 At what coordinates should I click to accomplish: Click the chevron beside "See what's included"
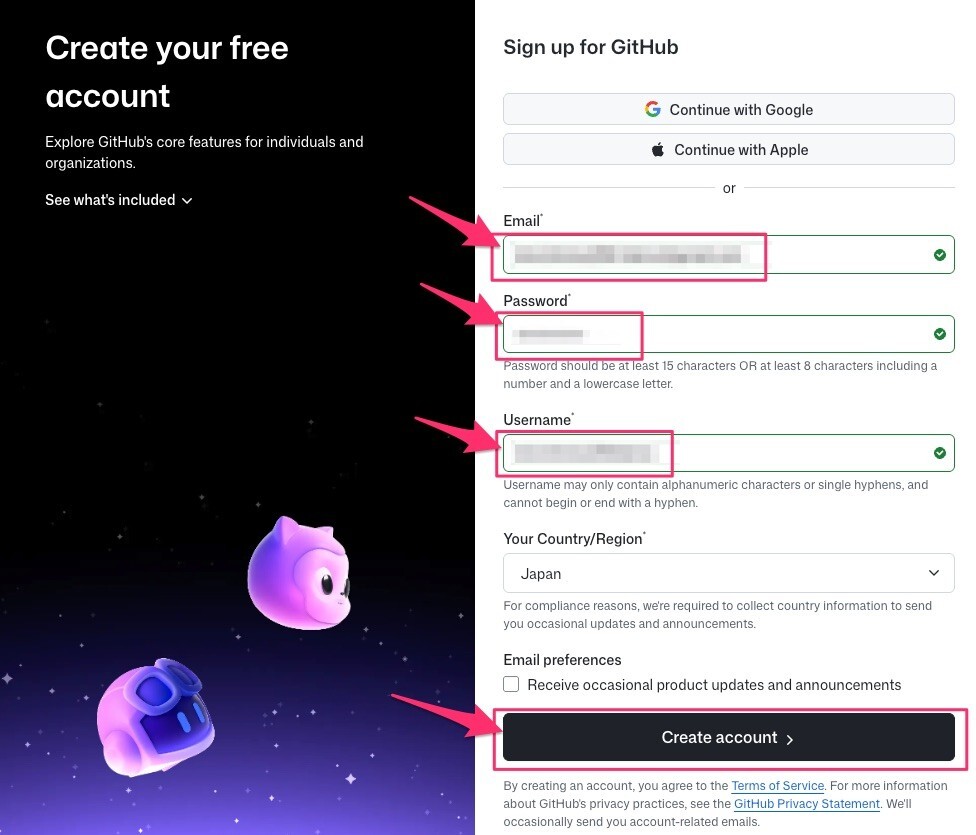[186, 200]
